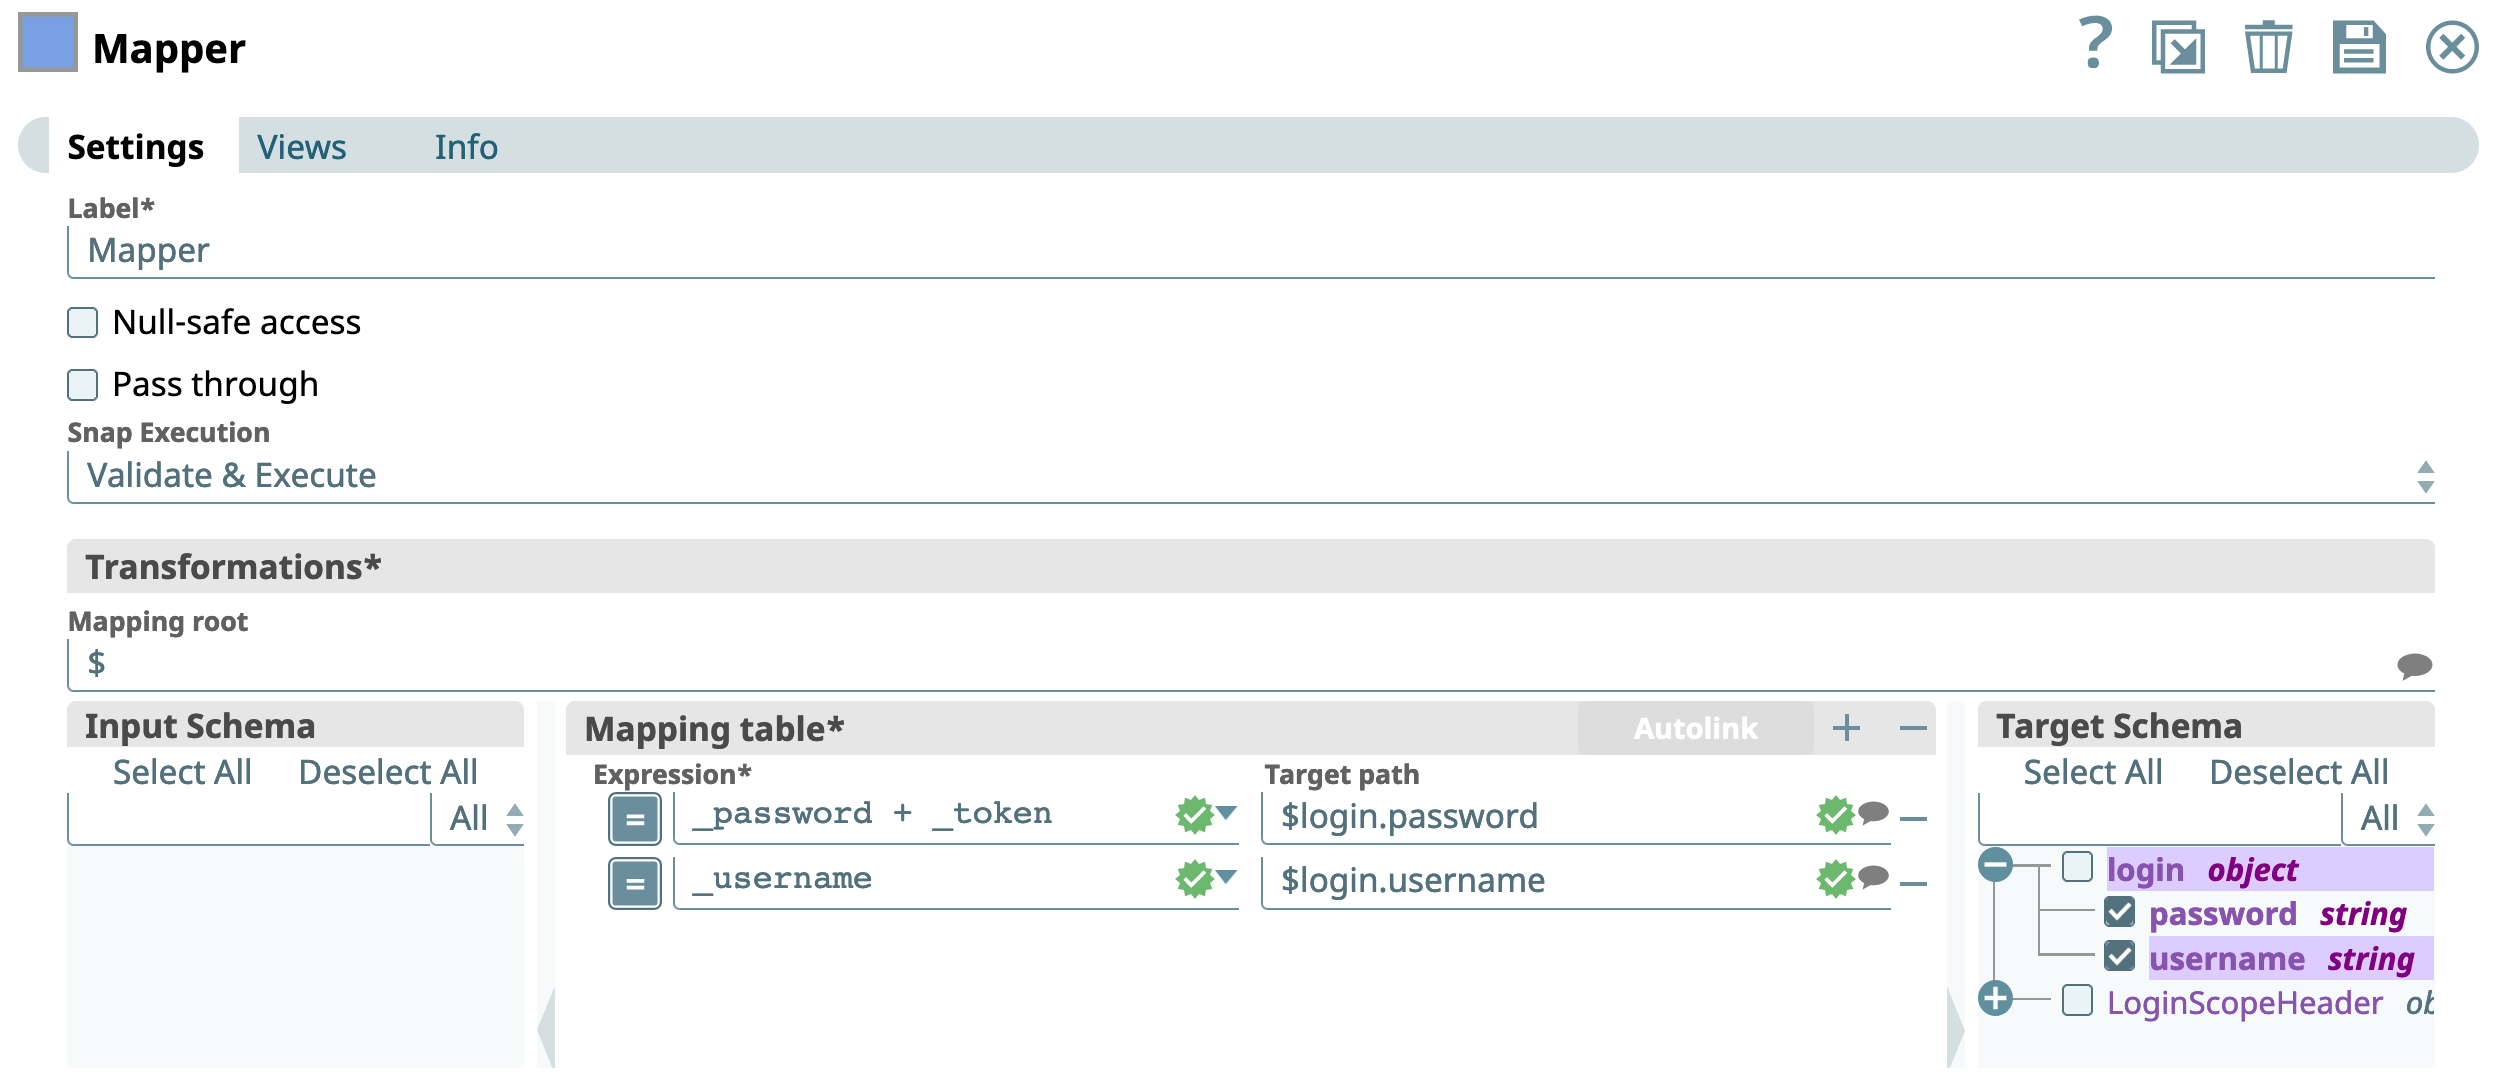Expand the LoginScopeHeader tree node
Image resolution: width=2495 pixels, height=1076 pixels.
point(1995,998)
